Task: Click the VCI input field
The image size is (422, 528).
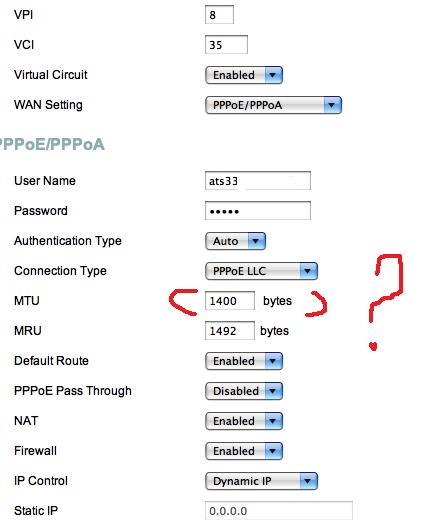Action: (226, 45)
